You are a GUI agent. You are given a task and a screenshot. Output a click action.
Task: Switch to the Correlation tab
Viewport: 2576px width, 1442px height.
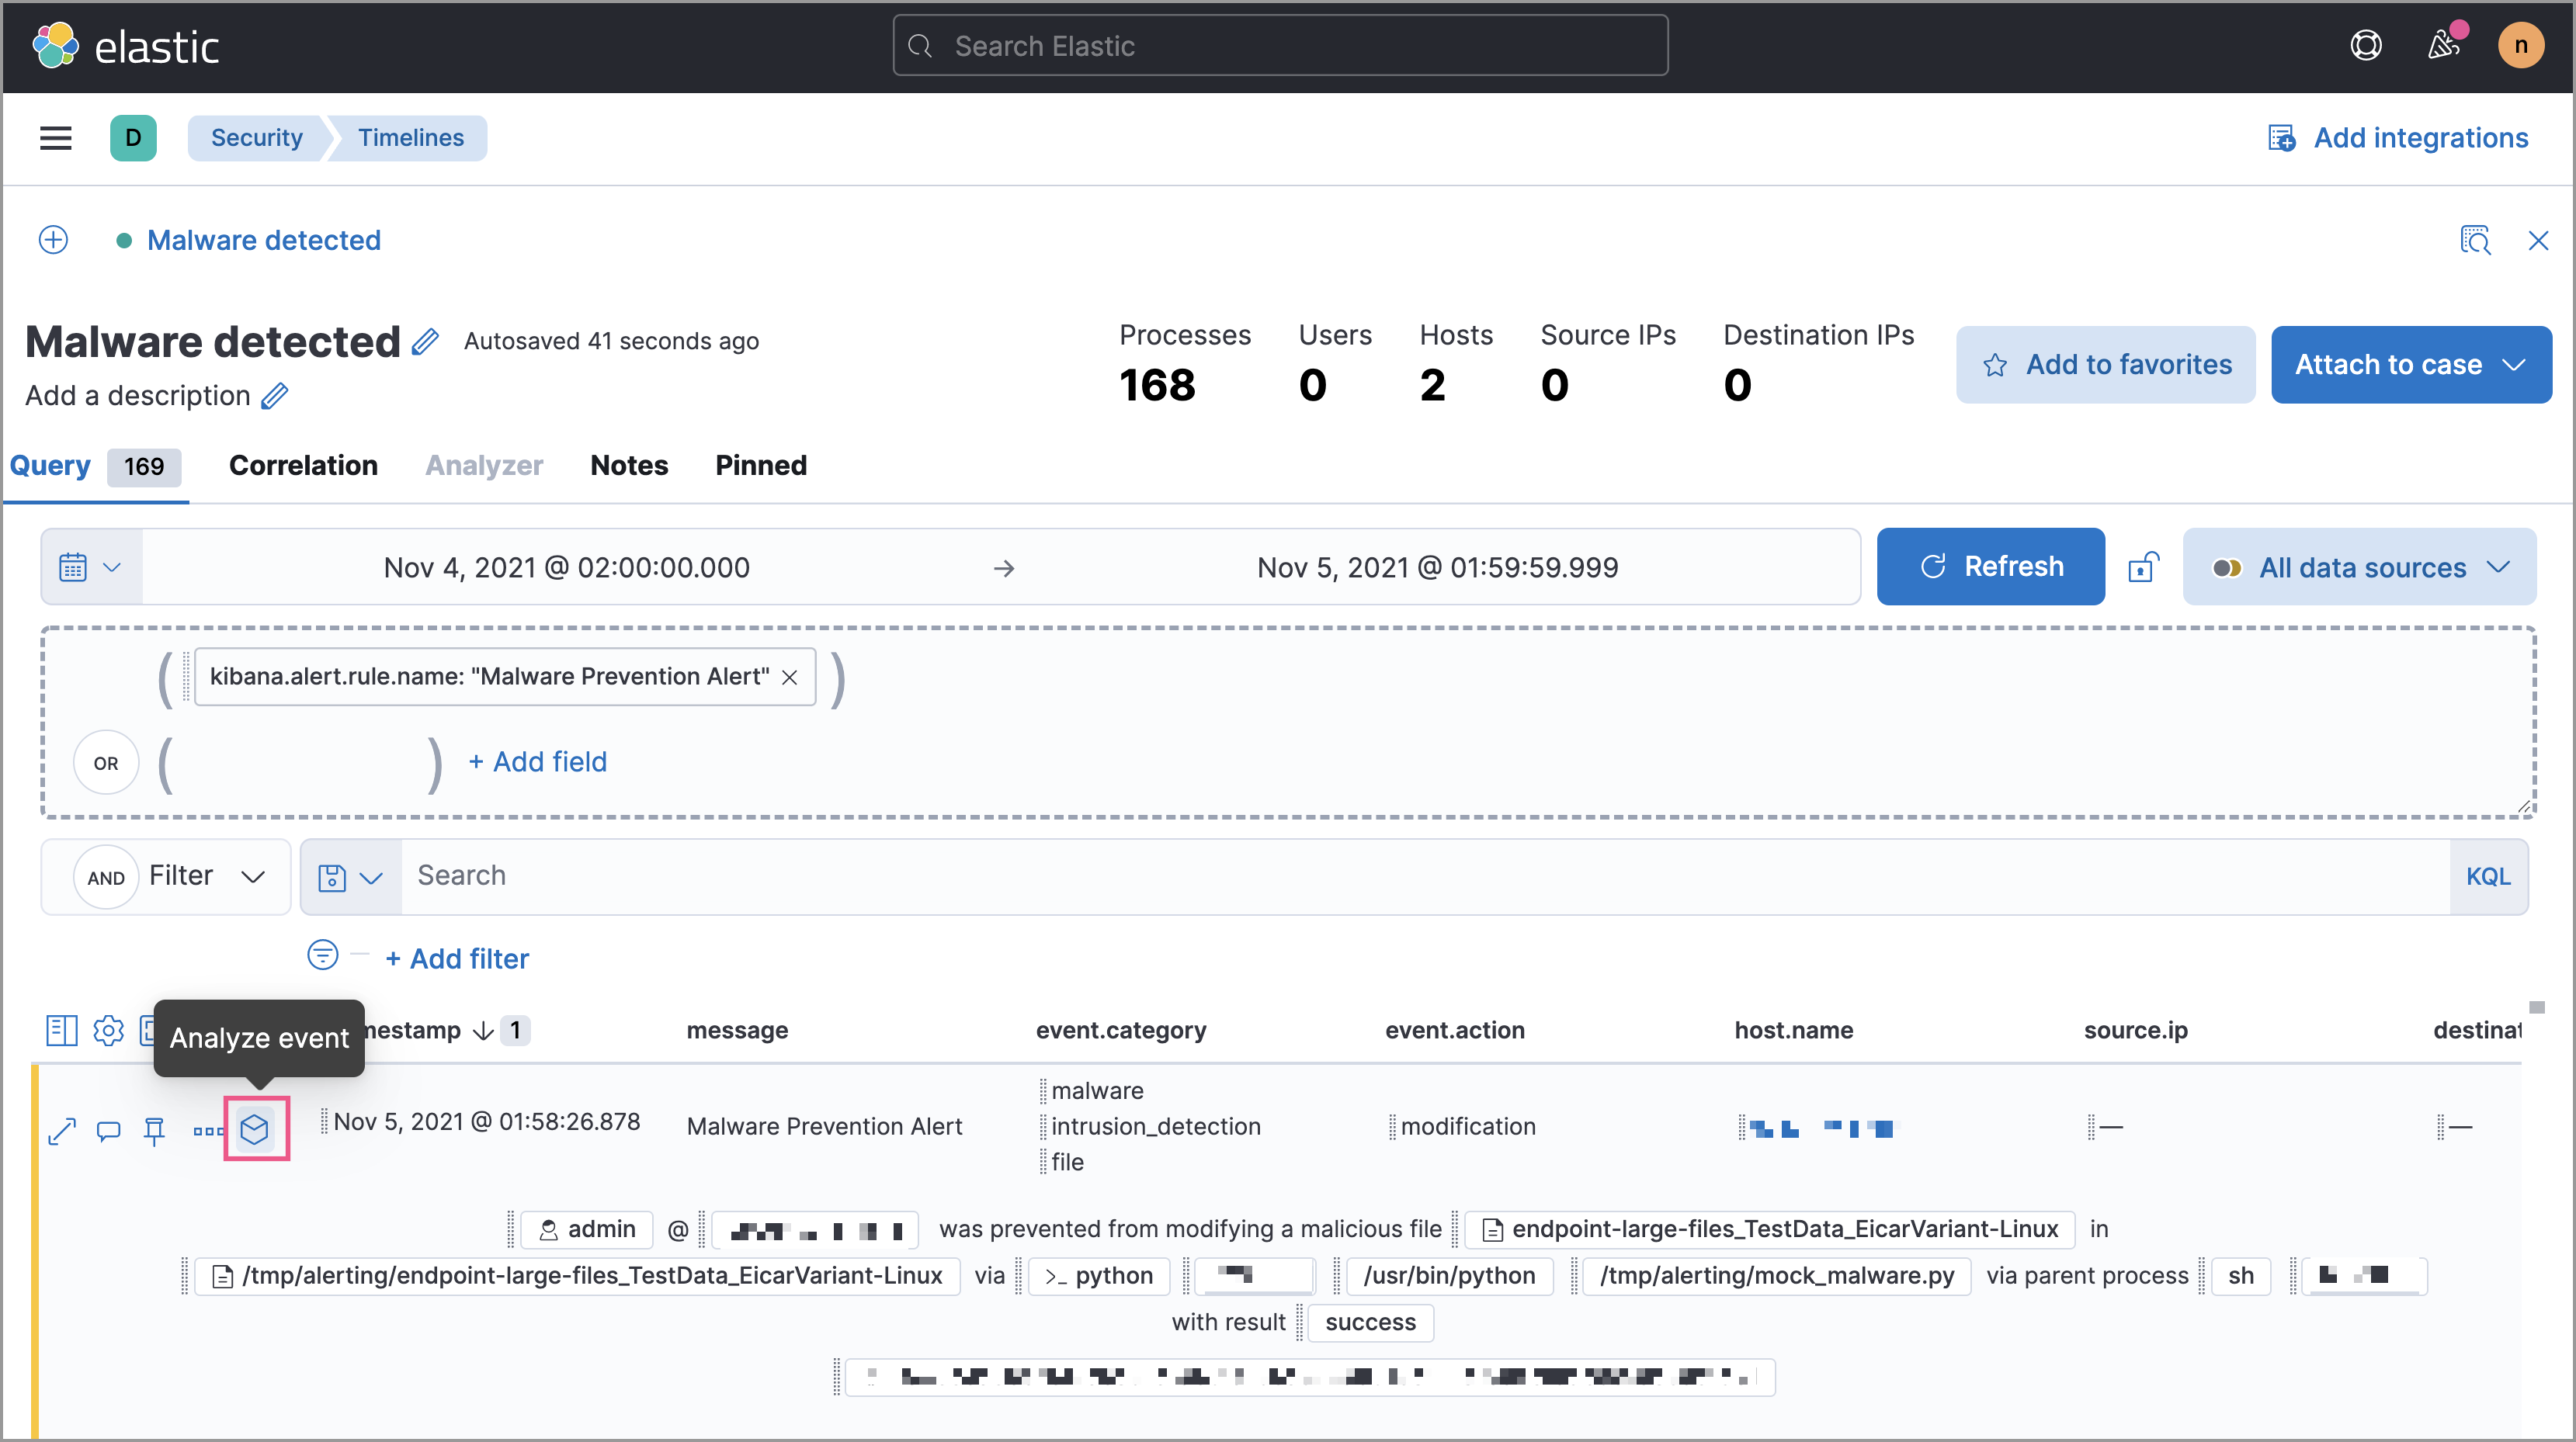coord(303,467)
